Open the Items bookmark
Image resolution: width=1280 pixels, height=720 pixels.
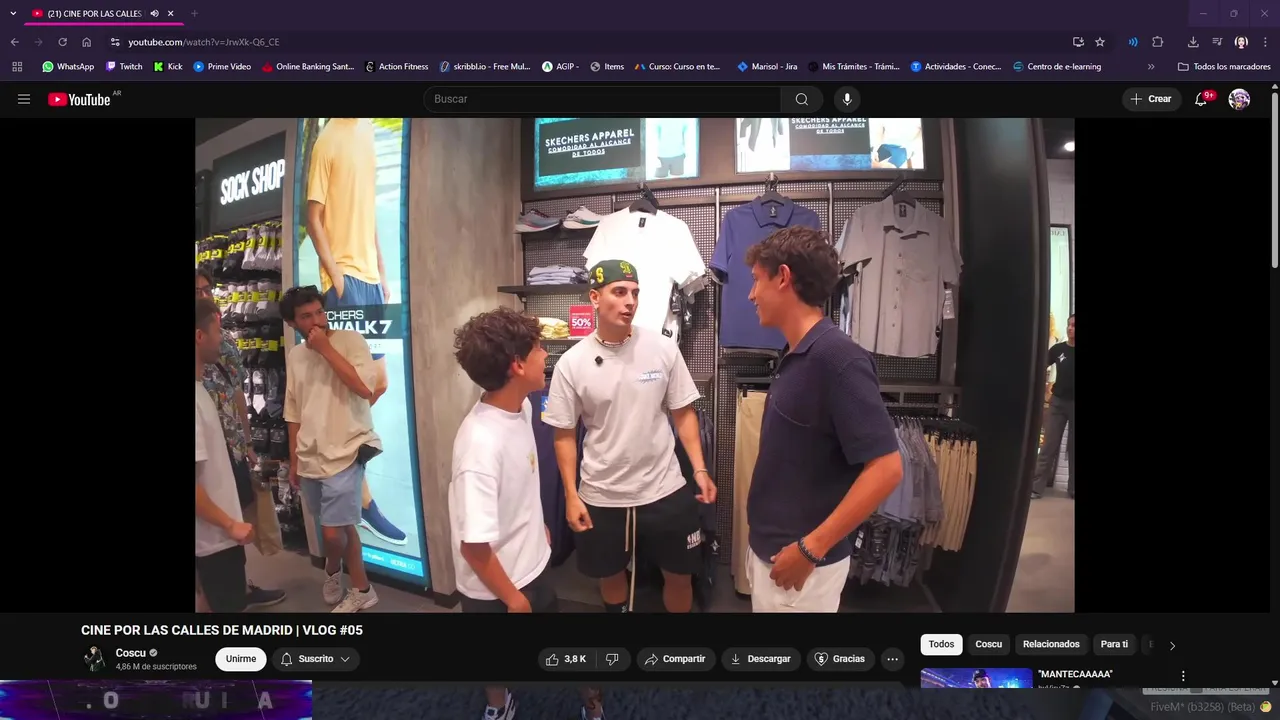(607, 67)
